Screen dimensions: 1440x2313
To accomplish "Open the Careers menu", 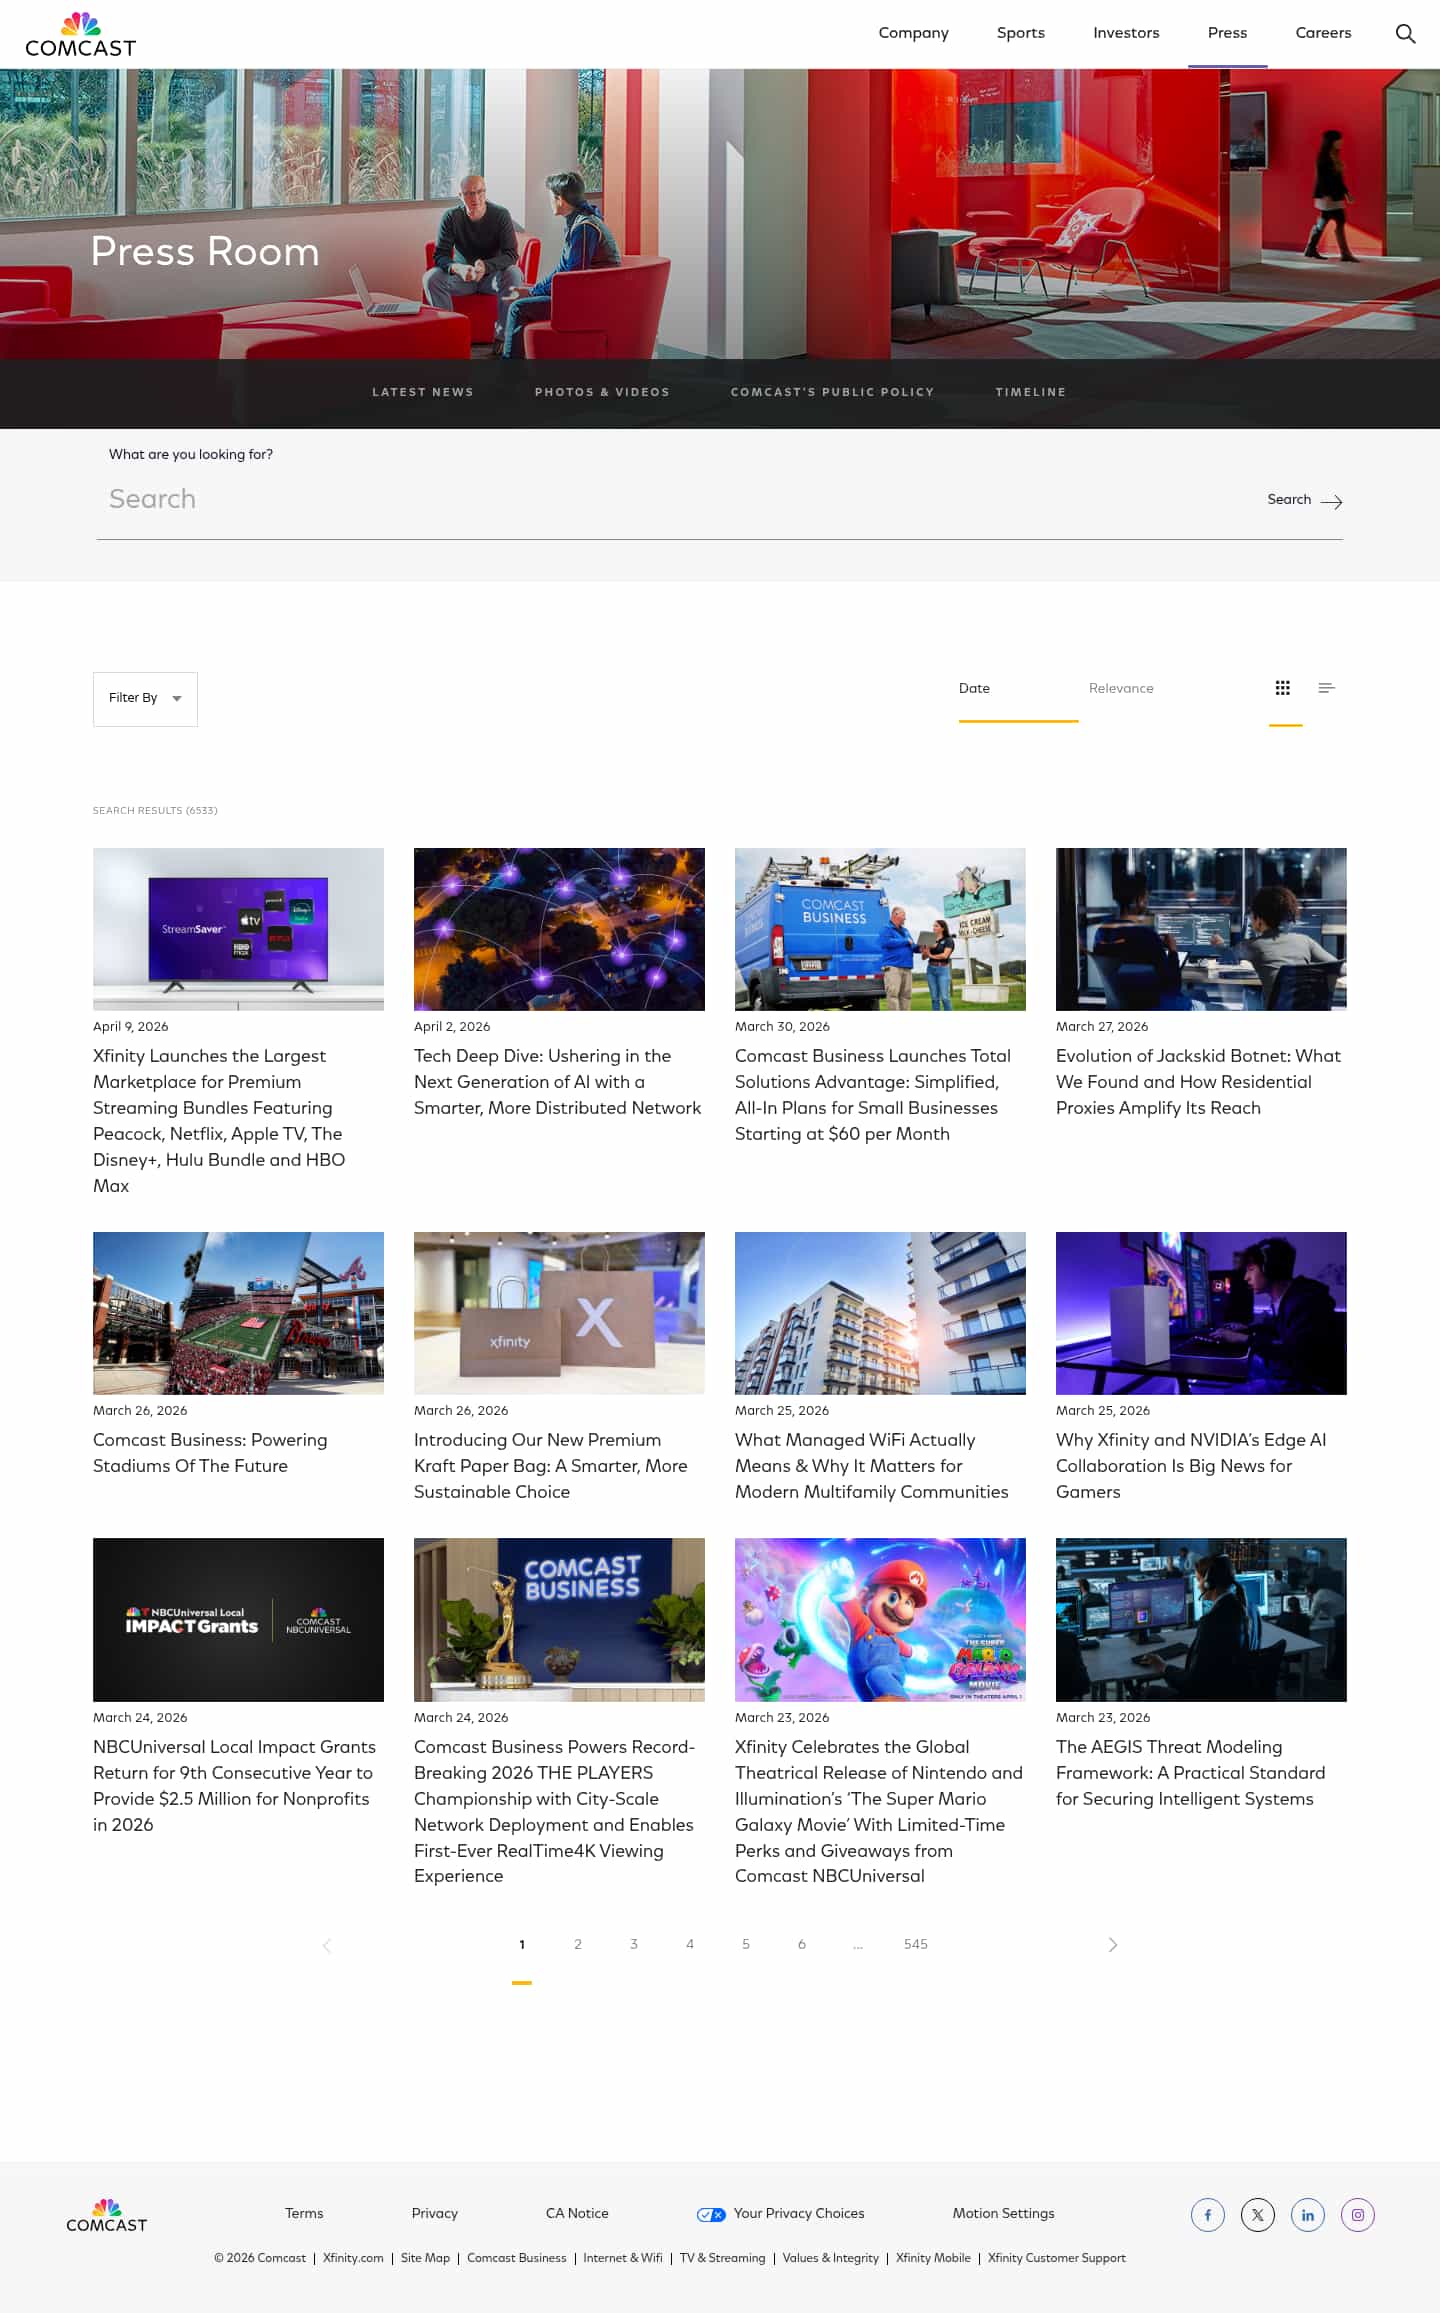I will point(1323,33).
